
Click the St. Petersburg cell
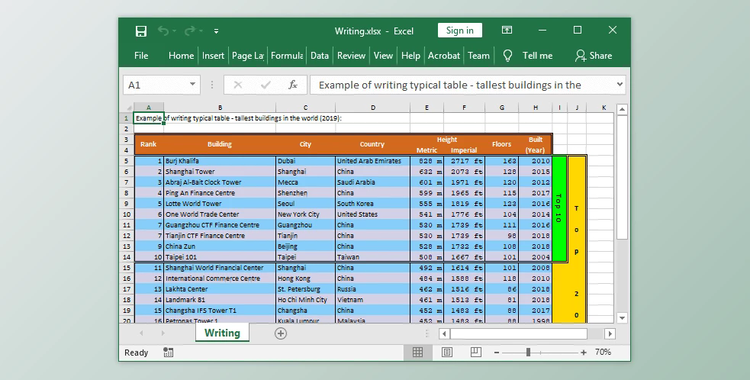(x=306, y=290)
